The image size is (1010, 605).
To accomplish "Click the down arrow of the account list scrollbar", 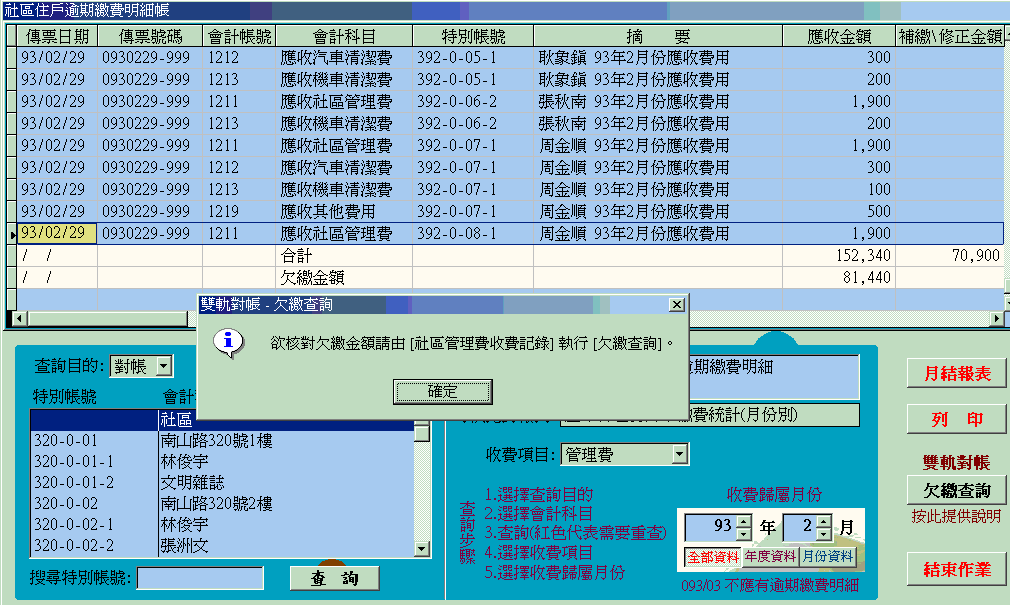I will pyautogui.click(x=422, y=549).
